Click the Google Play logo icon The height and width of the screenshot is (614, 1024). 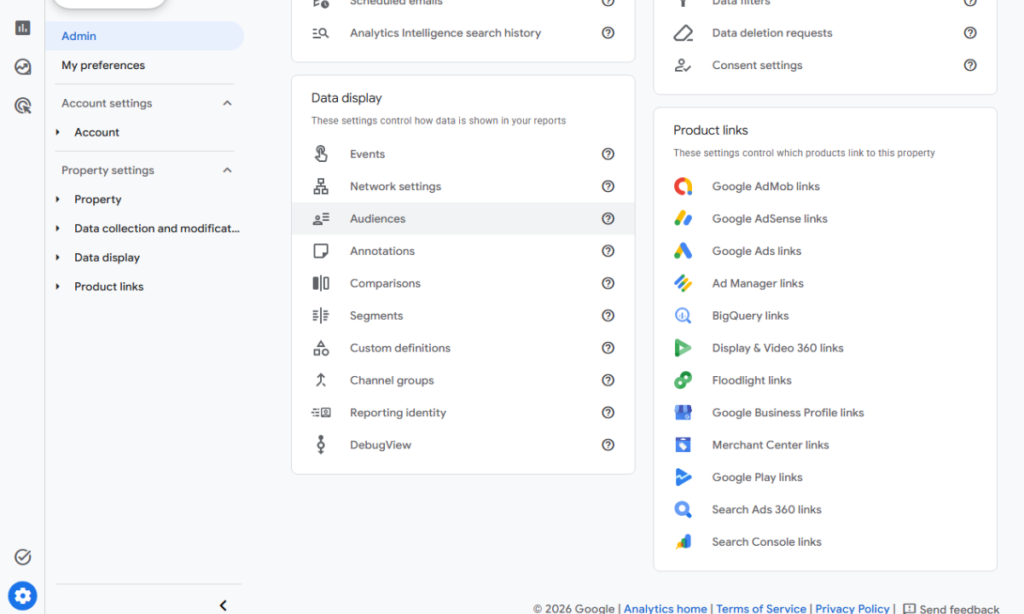[x=683, y=477]
